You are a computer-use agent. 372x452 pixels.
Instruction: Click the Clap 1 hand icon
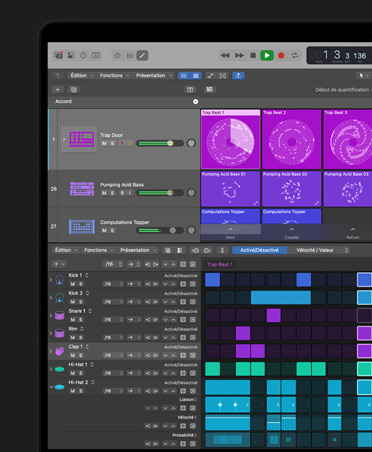coord(60,351)
